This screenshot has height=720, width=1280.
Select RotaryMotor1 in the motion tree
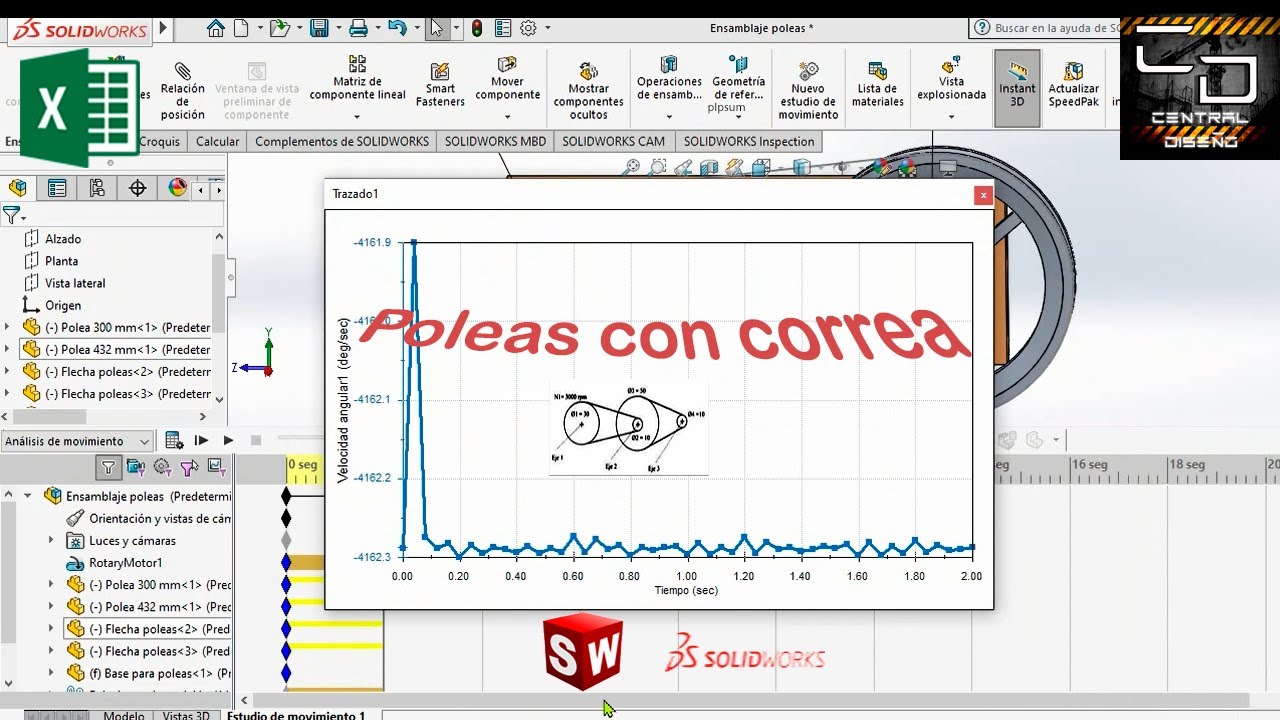pyautogui.click(x=125, y=563)
